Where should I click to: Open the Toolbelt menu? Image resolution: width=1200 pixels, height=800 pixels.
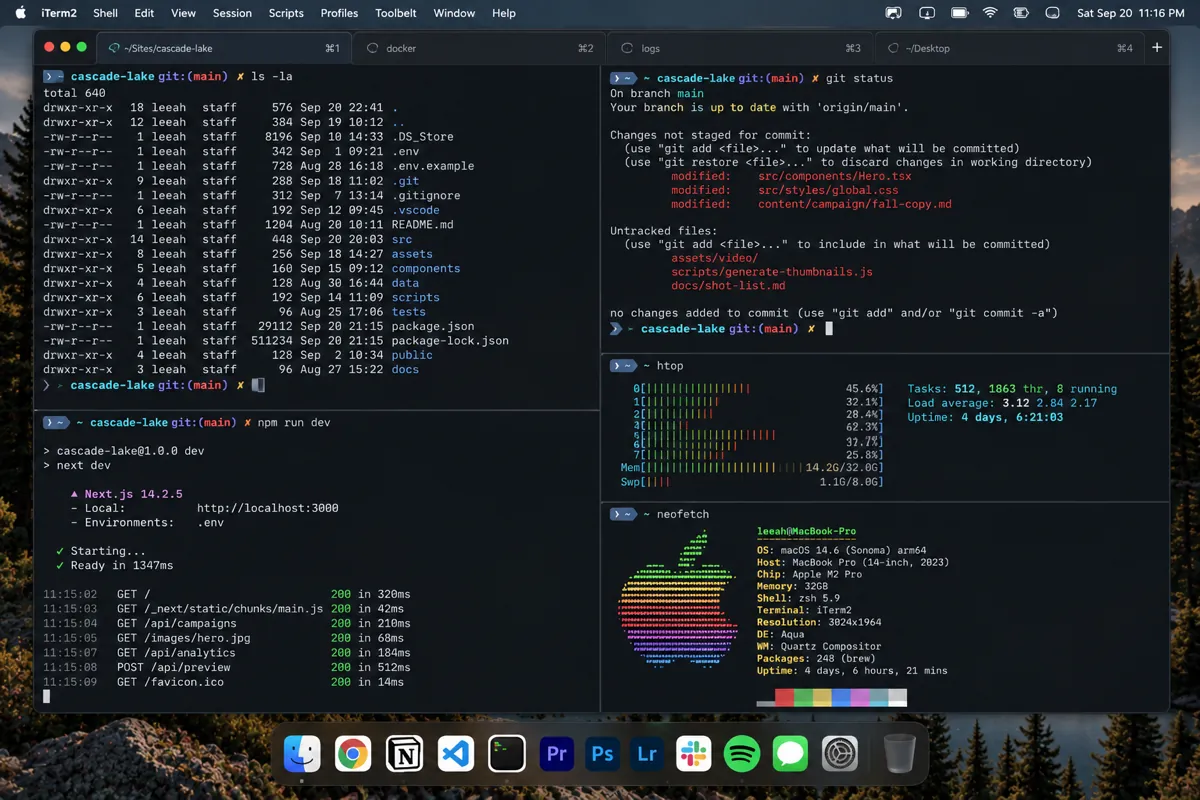tap(396, 13)
